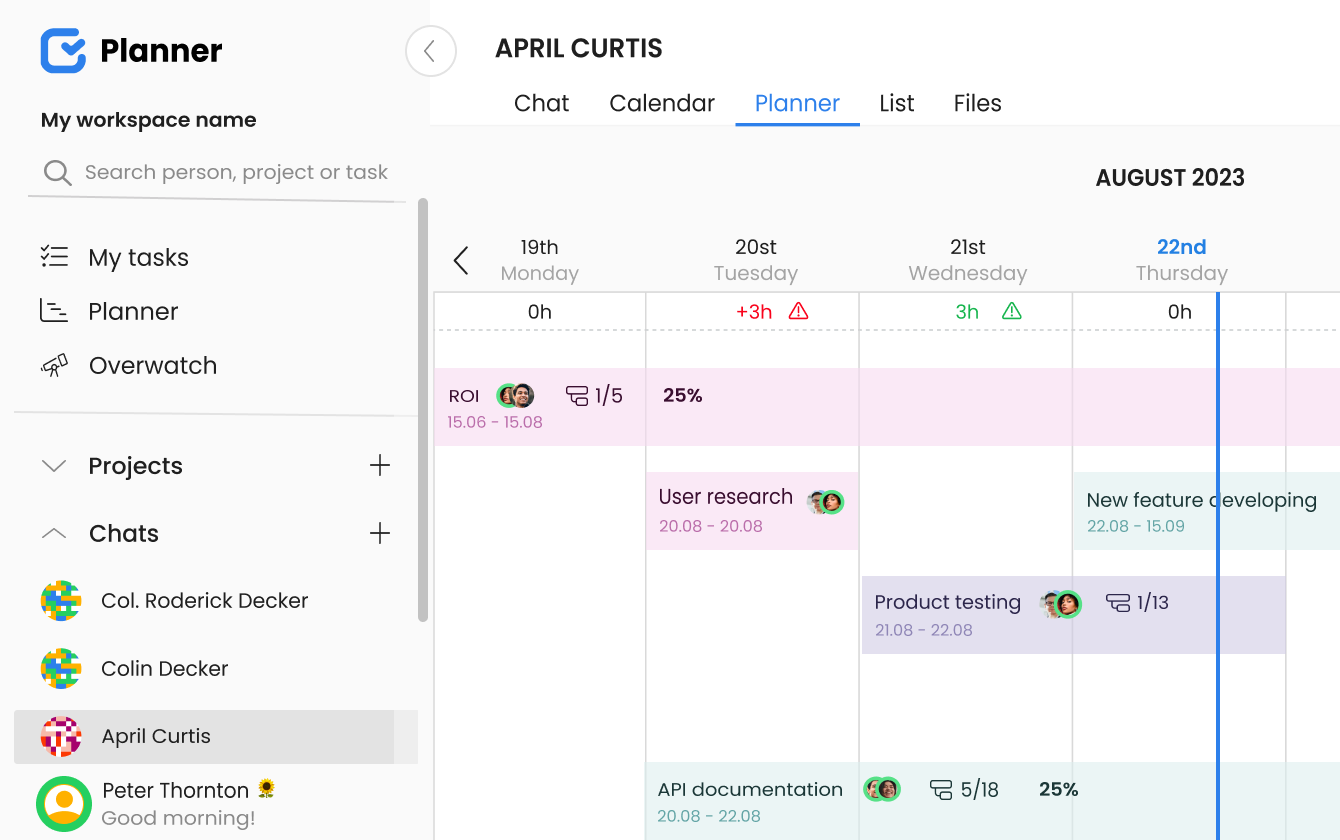Switch to the Files tab
Screen dimensions: 1340x840
coord(977,103)
